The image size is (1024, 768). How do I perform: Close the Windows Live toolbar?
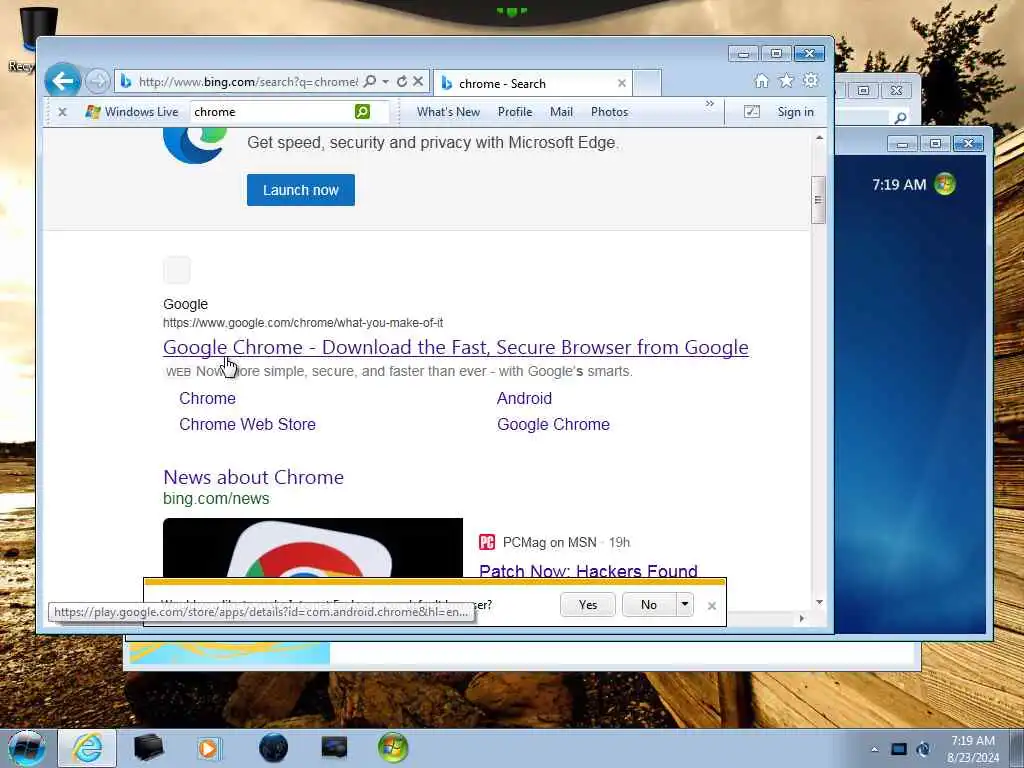click(x=63, y=112)
